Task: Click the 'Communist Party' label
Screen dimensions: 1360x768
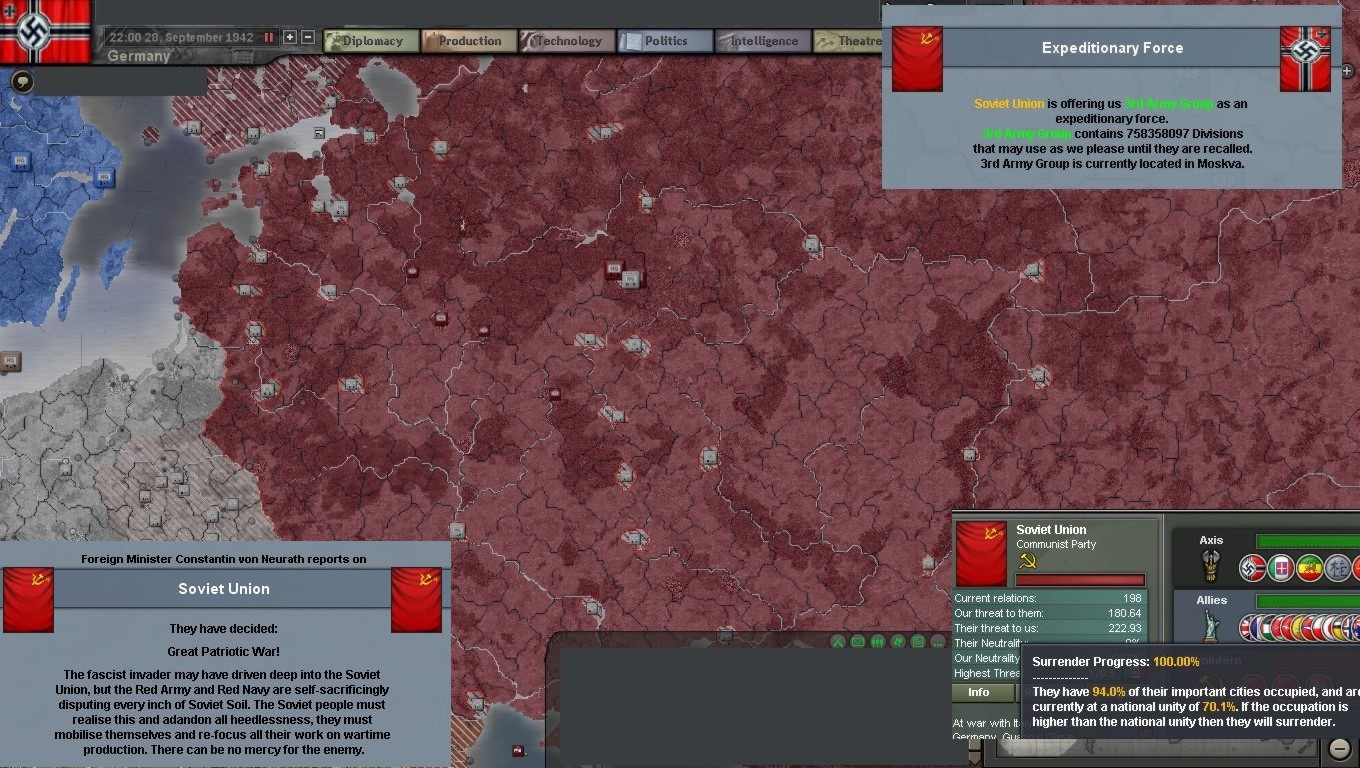Action: coord(1056,545)
